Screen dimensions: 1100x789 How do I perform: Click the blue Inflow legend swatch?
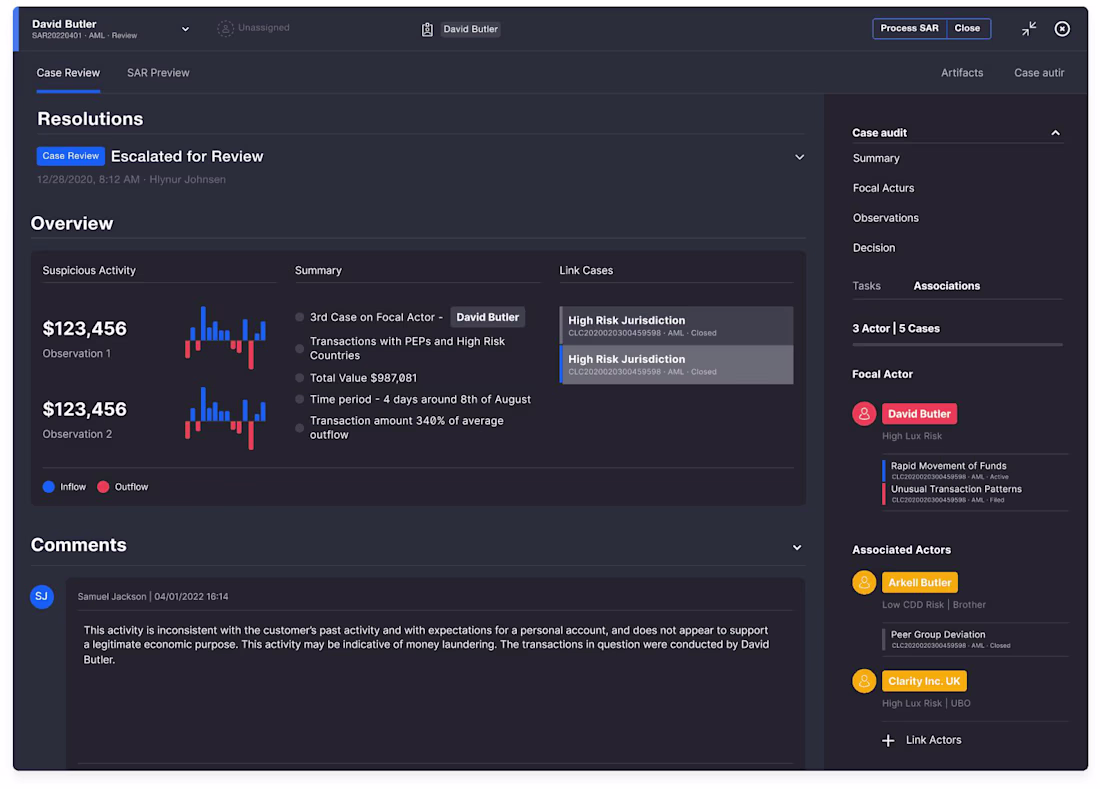[48, 487]
